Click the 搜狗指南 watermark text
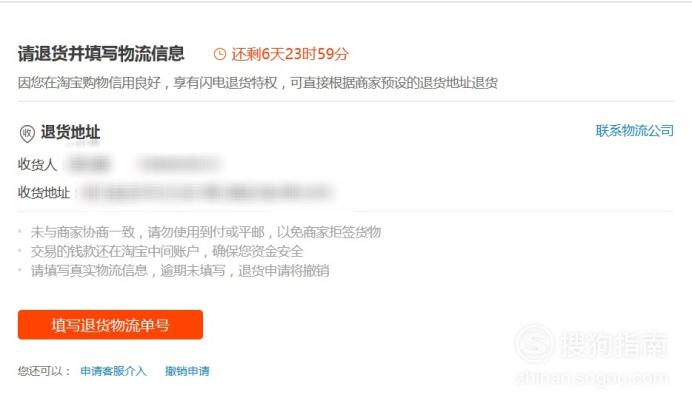The height and width of the screenshot is (412, 692). [x=615, y=344]
